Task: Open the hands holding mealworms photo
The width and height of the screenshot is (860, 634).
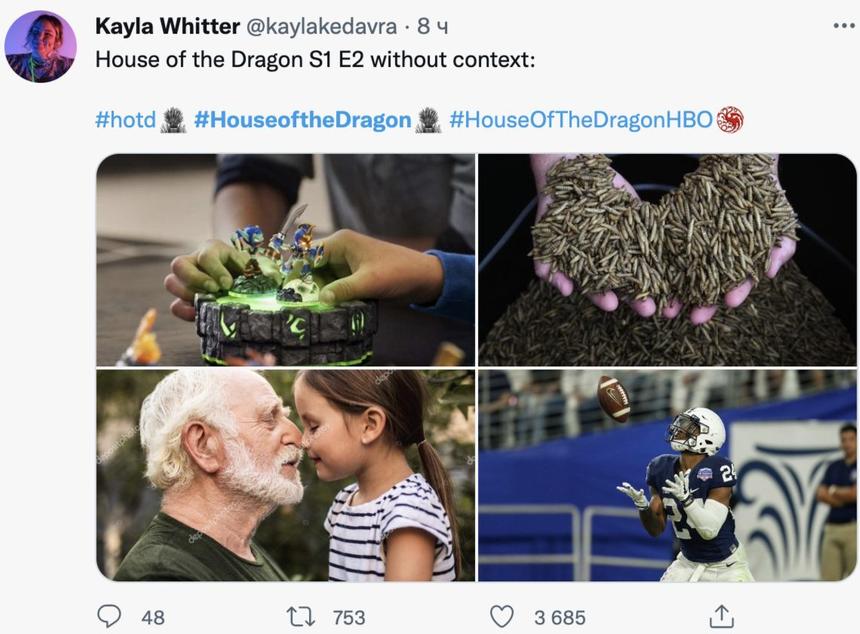Action: coord(667,259)
